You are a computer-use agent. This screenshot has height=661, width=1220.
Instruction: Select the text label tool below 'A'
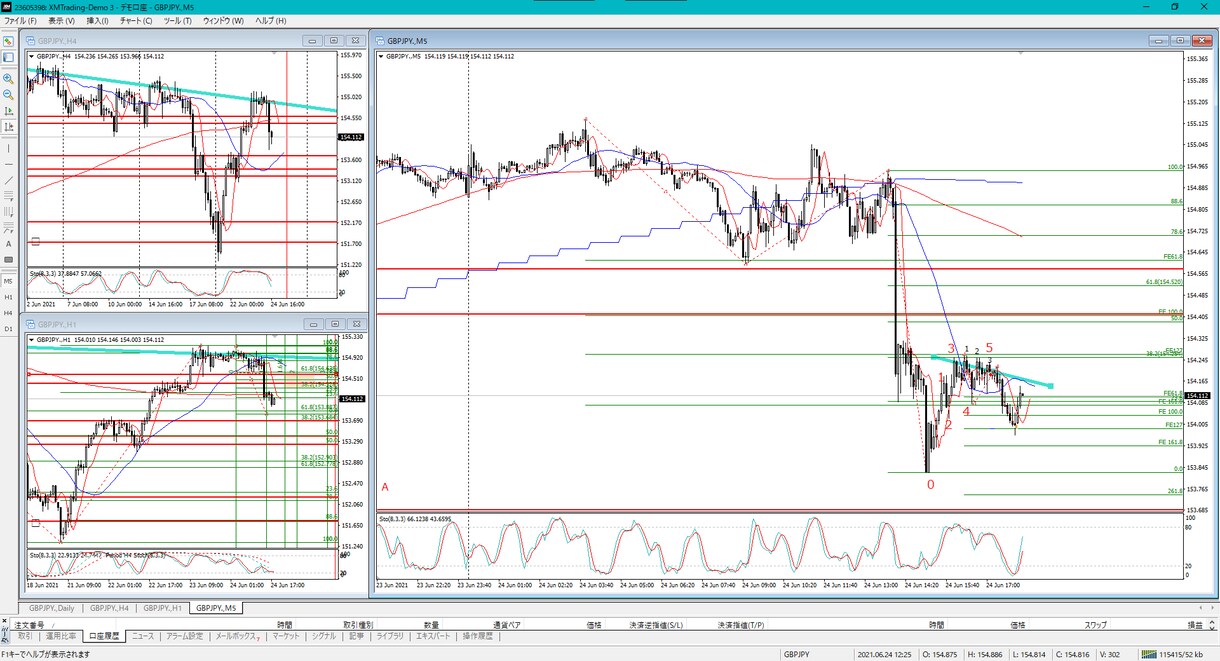click(x=8, y=260)
